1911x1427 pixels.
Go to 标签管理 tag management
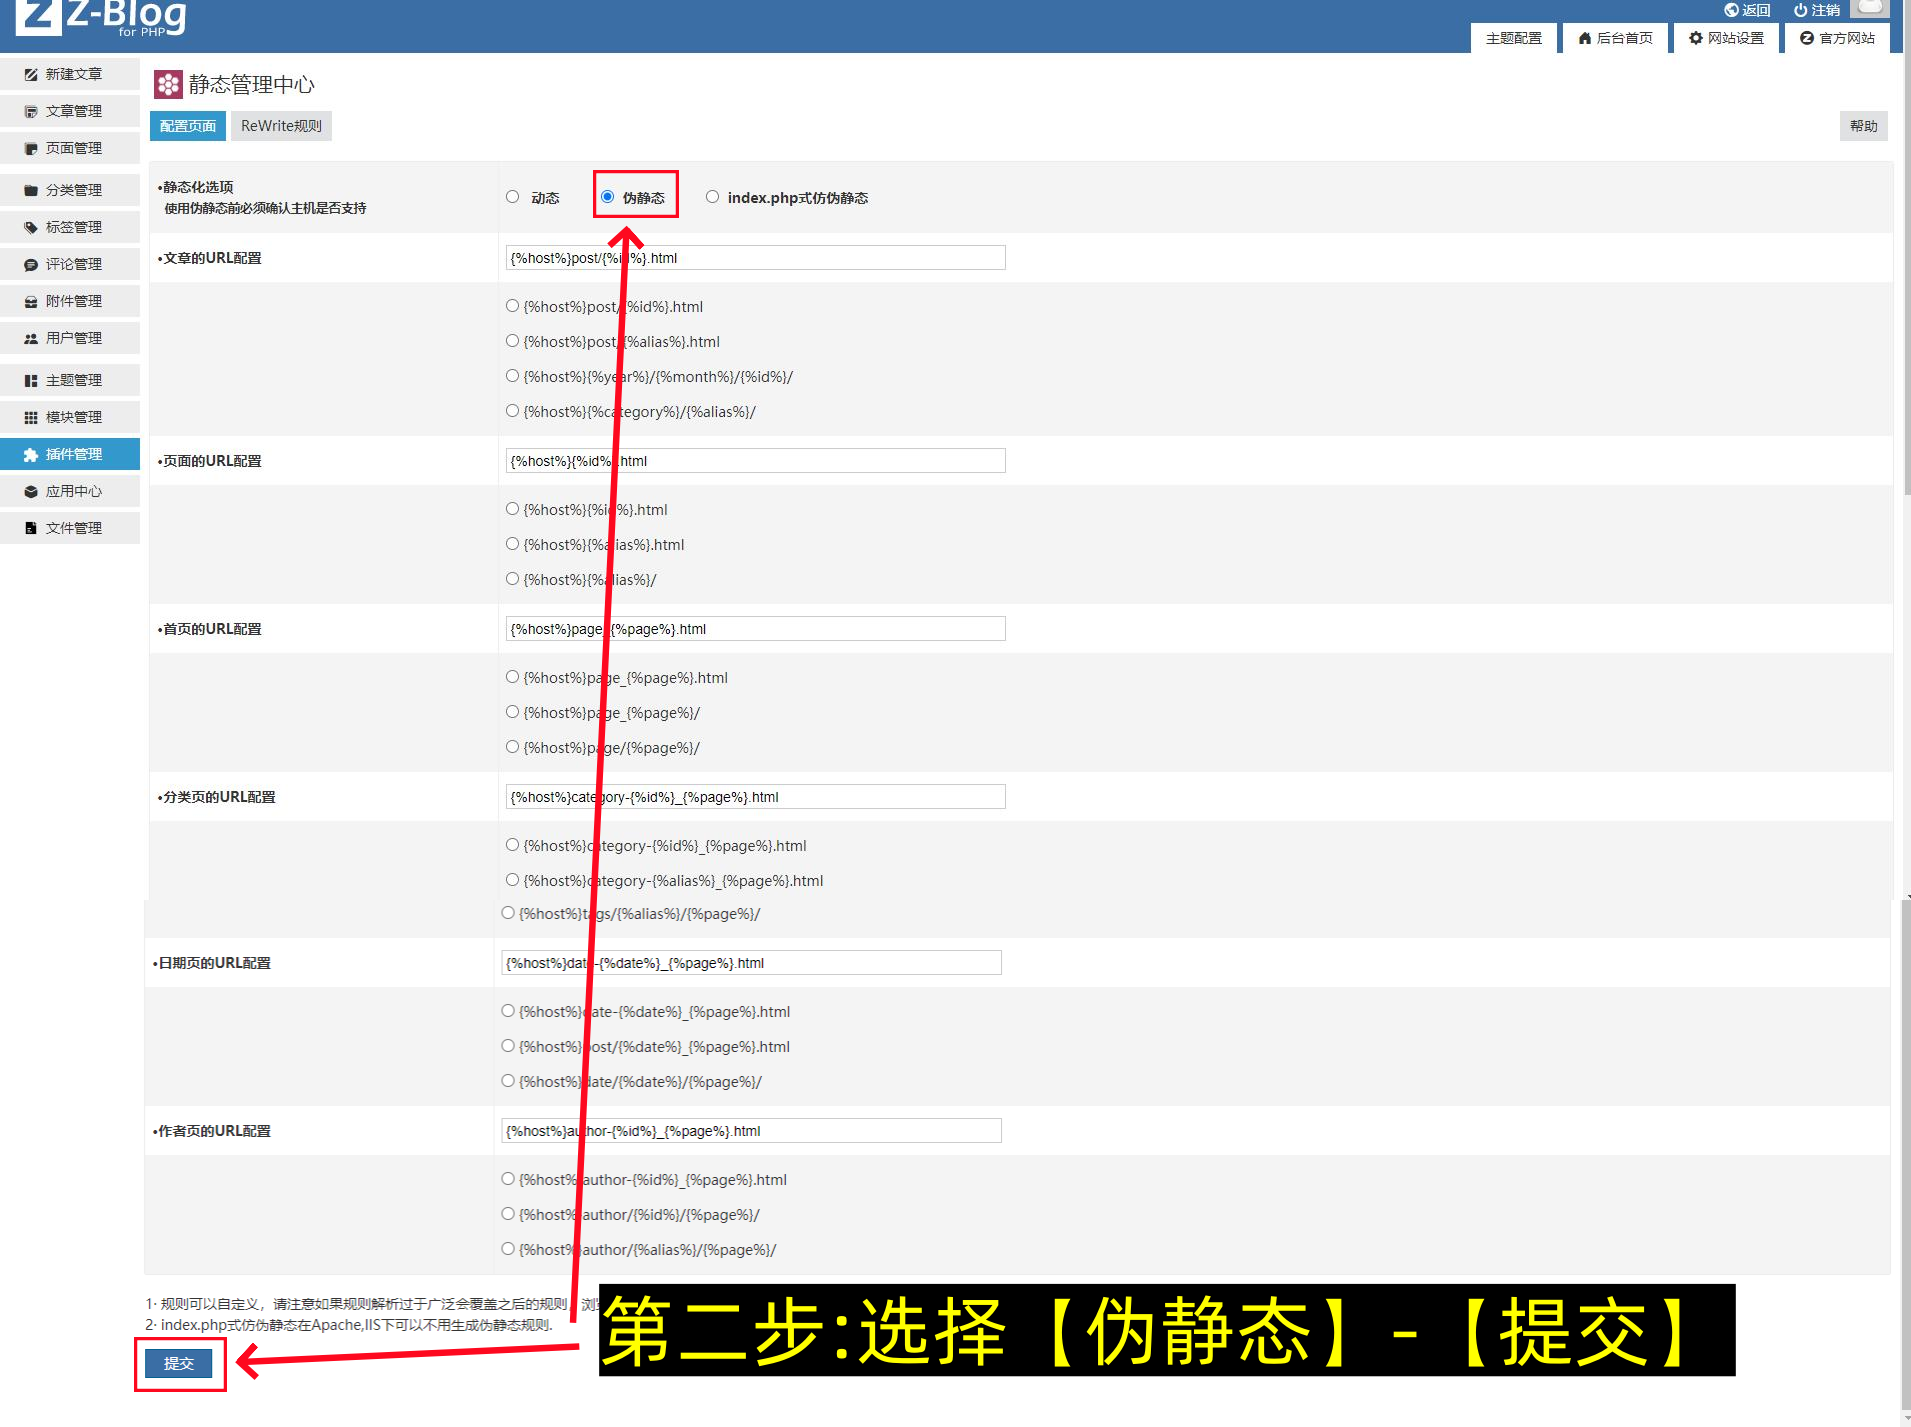[x=70, y=226]
